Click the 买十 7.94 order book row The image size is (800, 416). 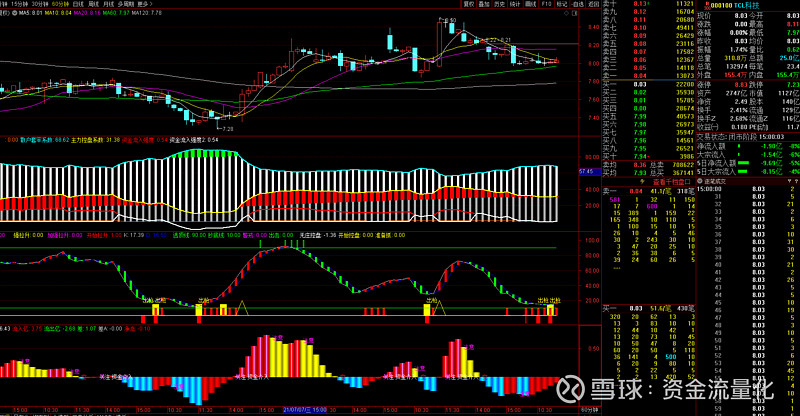pyautogui.click(x=648, y=156)
